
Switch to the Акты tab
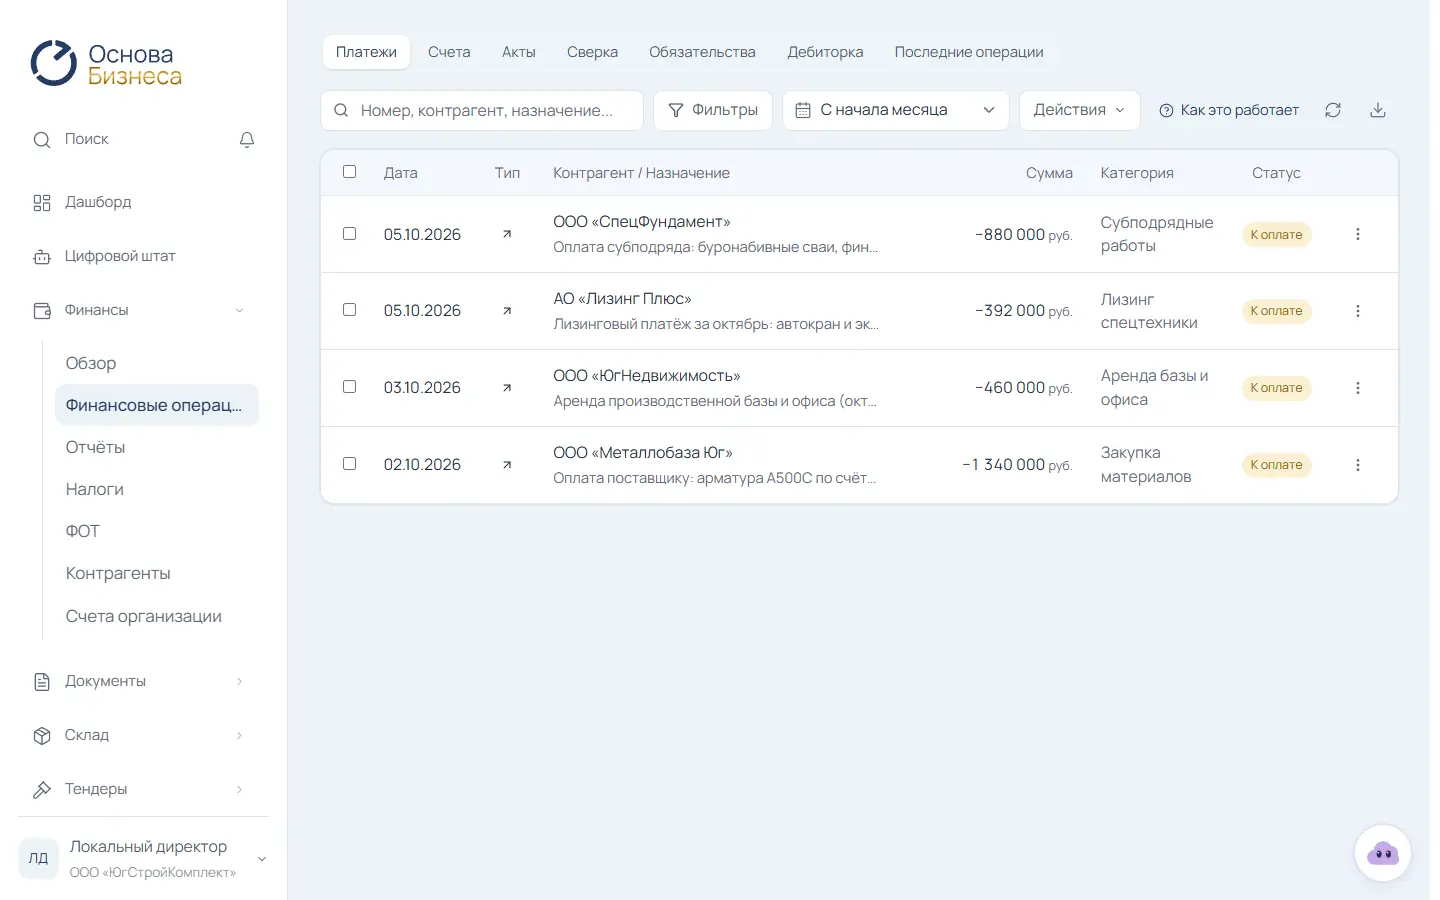coord(519,52)
